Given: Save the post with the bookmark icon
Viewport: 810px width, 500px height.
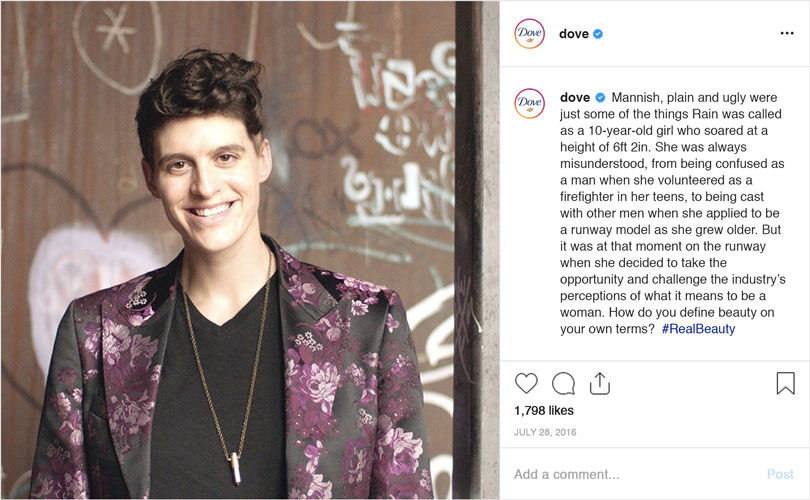Looking at the screenshot, I should click(x=785, y=383).
